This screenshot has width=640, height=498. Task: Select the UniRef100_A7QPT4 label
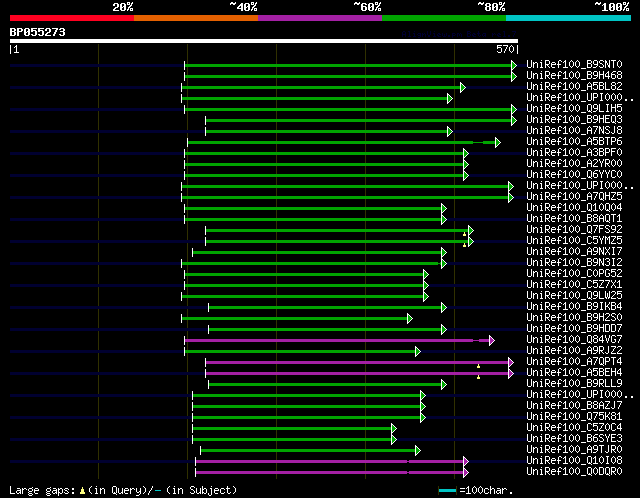tap(574, 362)
